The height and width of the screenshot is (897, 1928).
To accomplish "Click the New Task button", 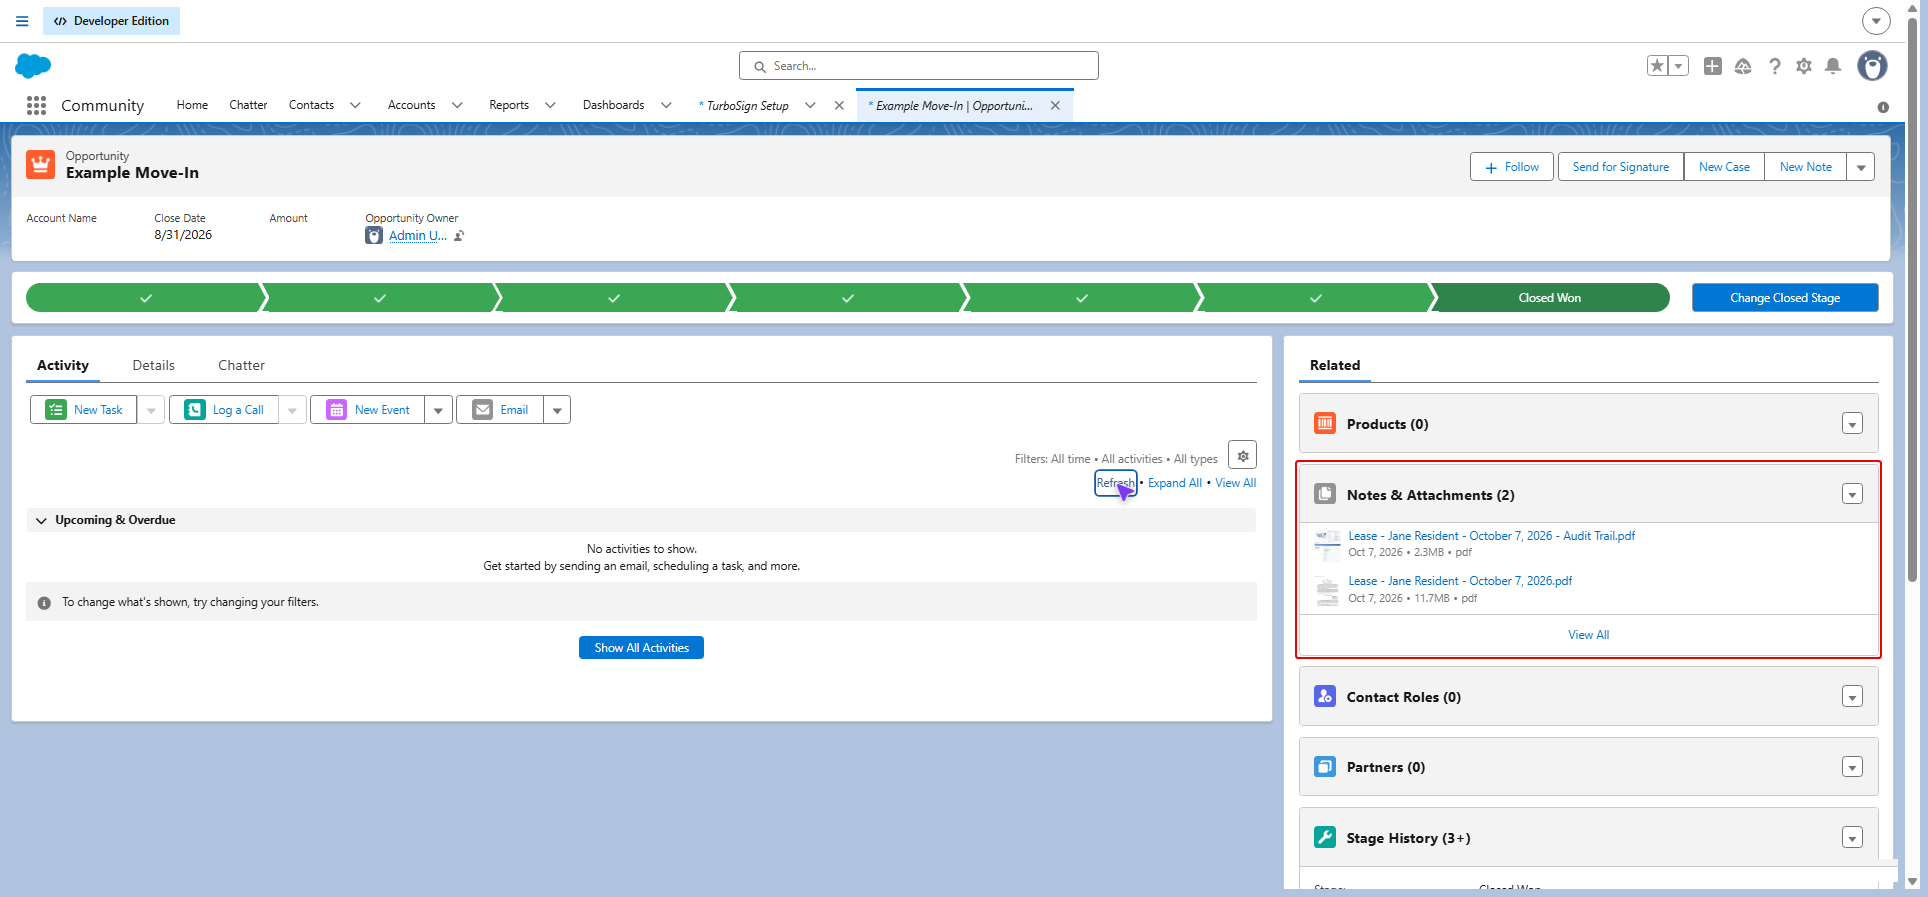I will pyautogui.click(x=84, y=410).
